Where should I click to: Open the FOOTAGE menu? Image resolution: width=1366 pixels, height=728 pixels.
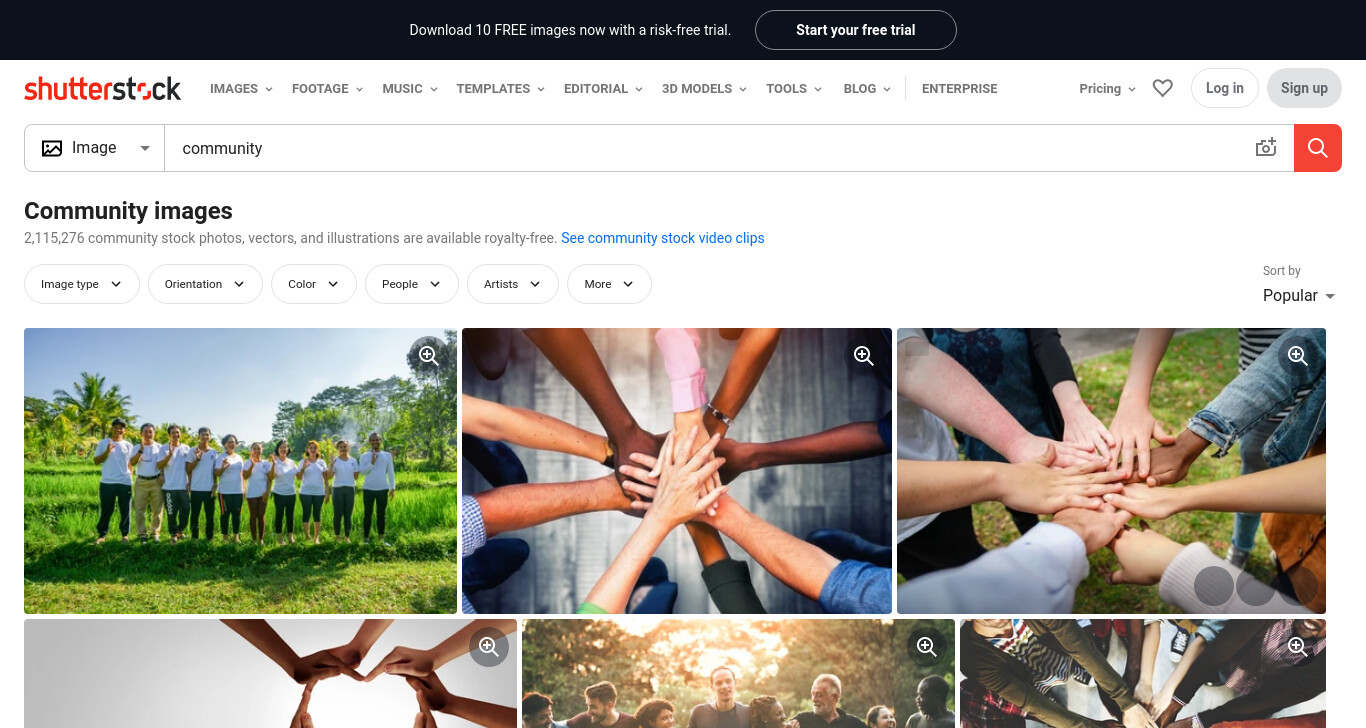click(x=327, y=88)
